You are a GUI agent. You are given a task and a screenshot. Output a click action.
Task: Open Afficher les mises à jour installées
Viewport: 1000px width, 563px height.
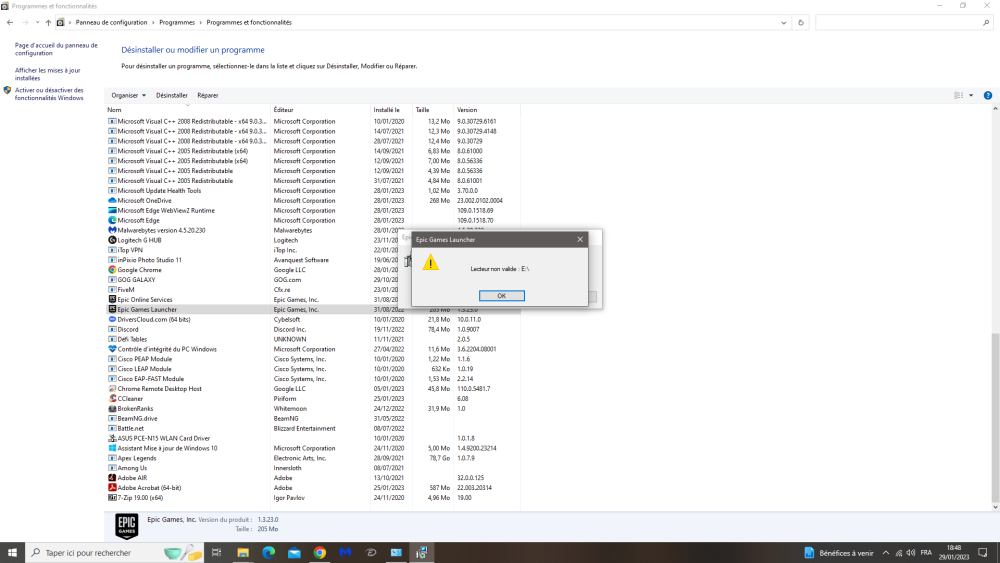pyautogui.click(x=48, y=74)
